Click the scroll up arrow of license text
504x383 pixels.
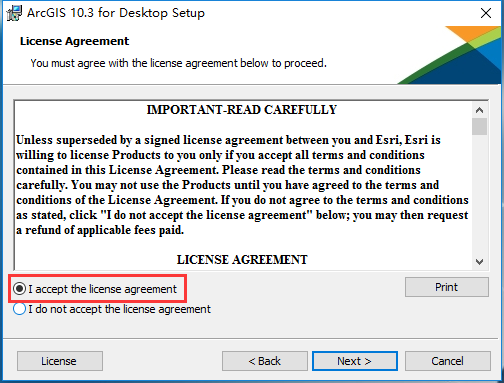click(479, 110)
